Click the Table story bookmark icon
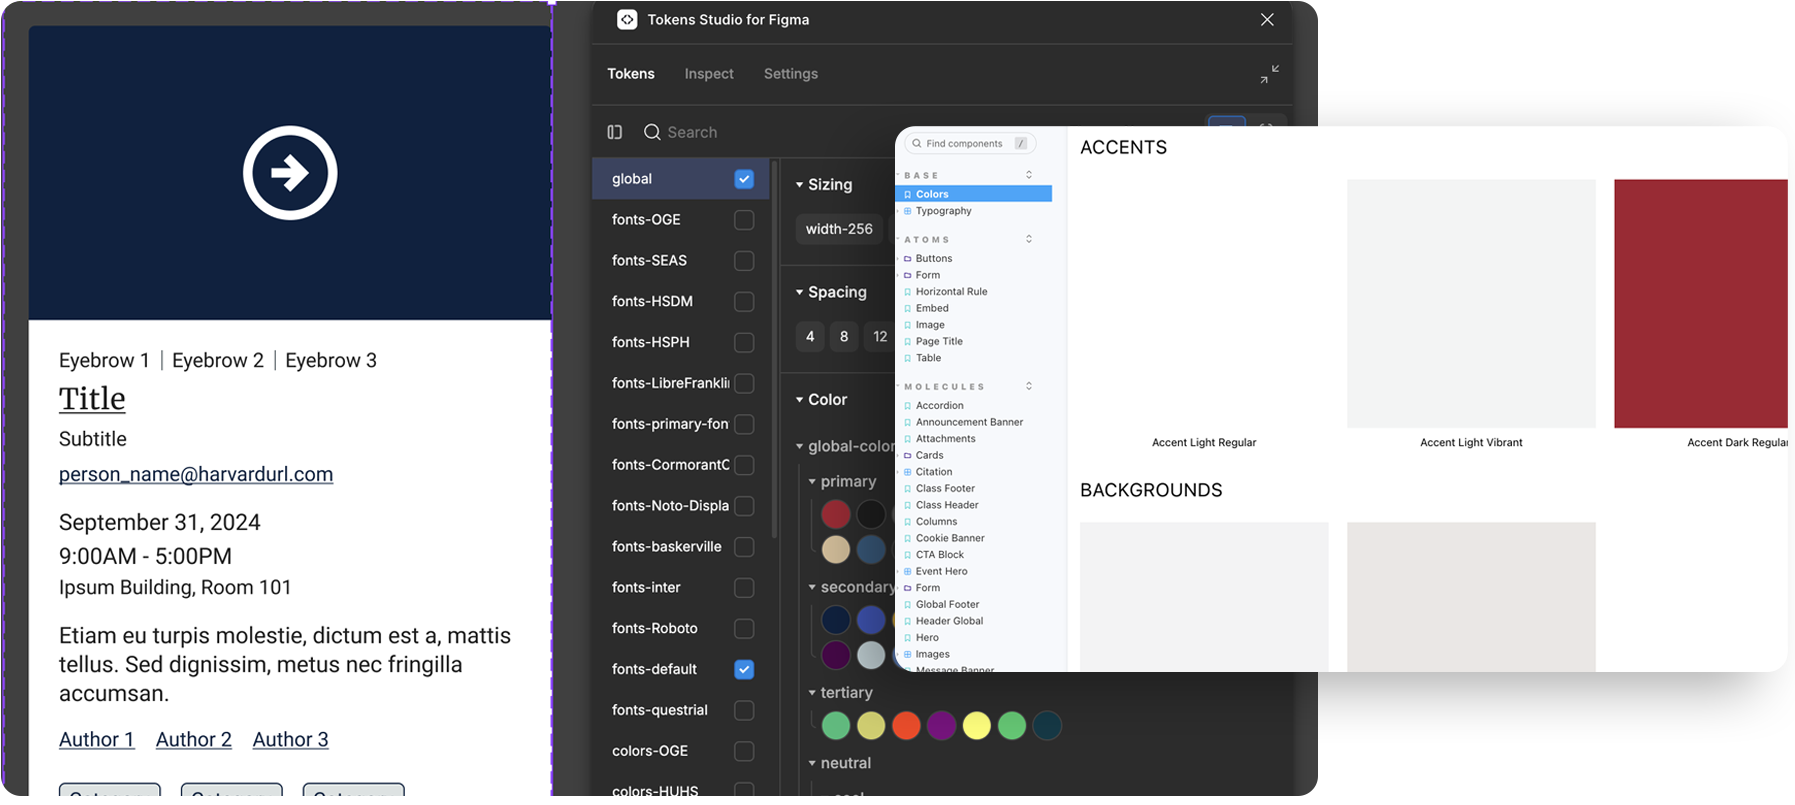This screenshot has width=1795, height=805. coord(908,358)
